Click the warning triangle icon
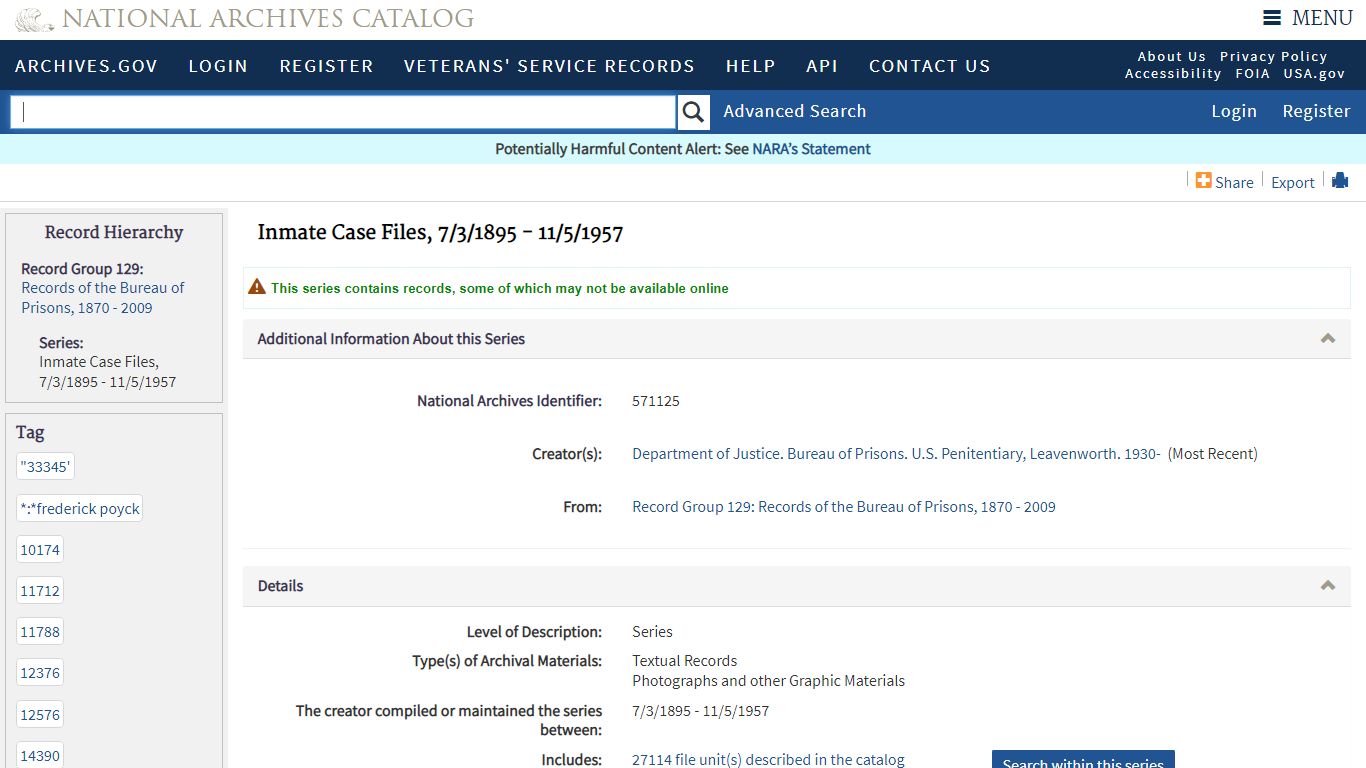Screen dimensions: 1366x768 [x=257, y=287]
